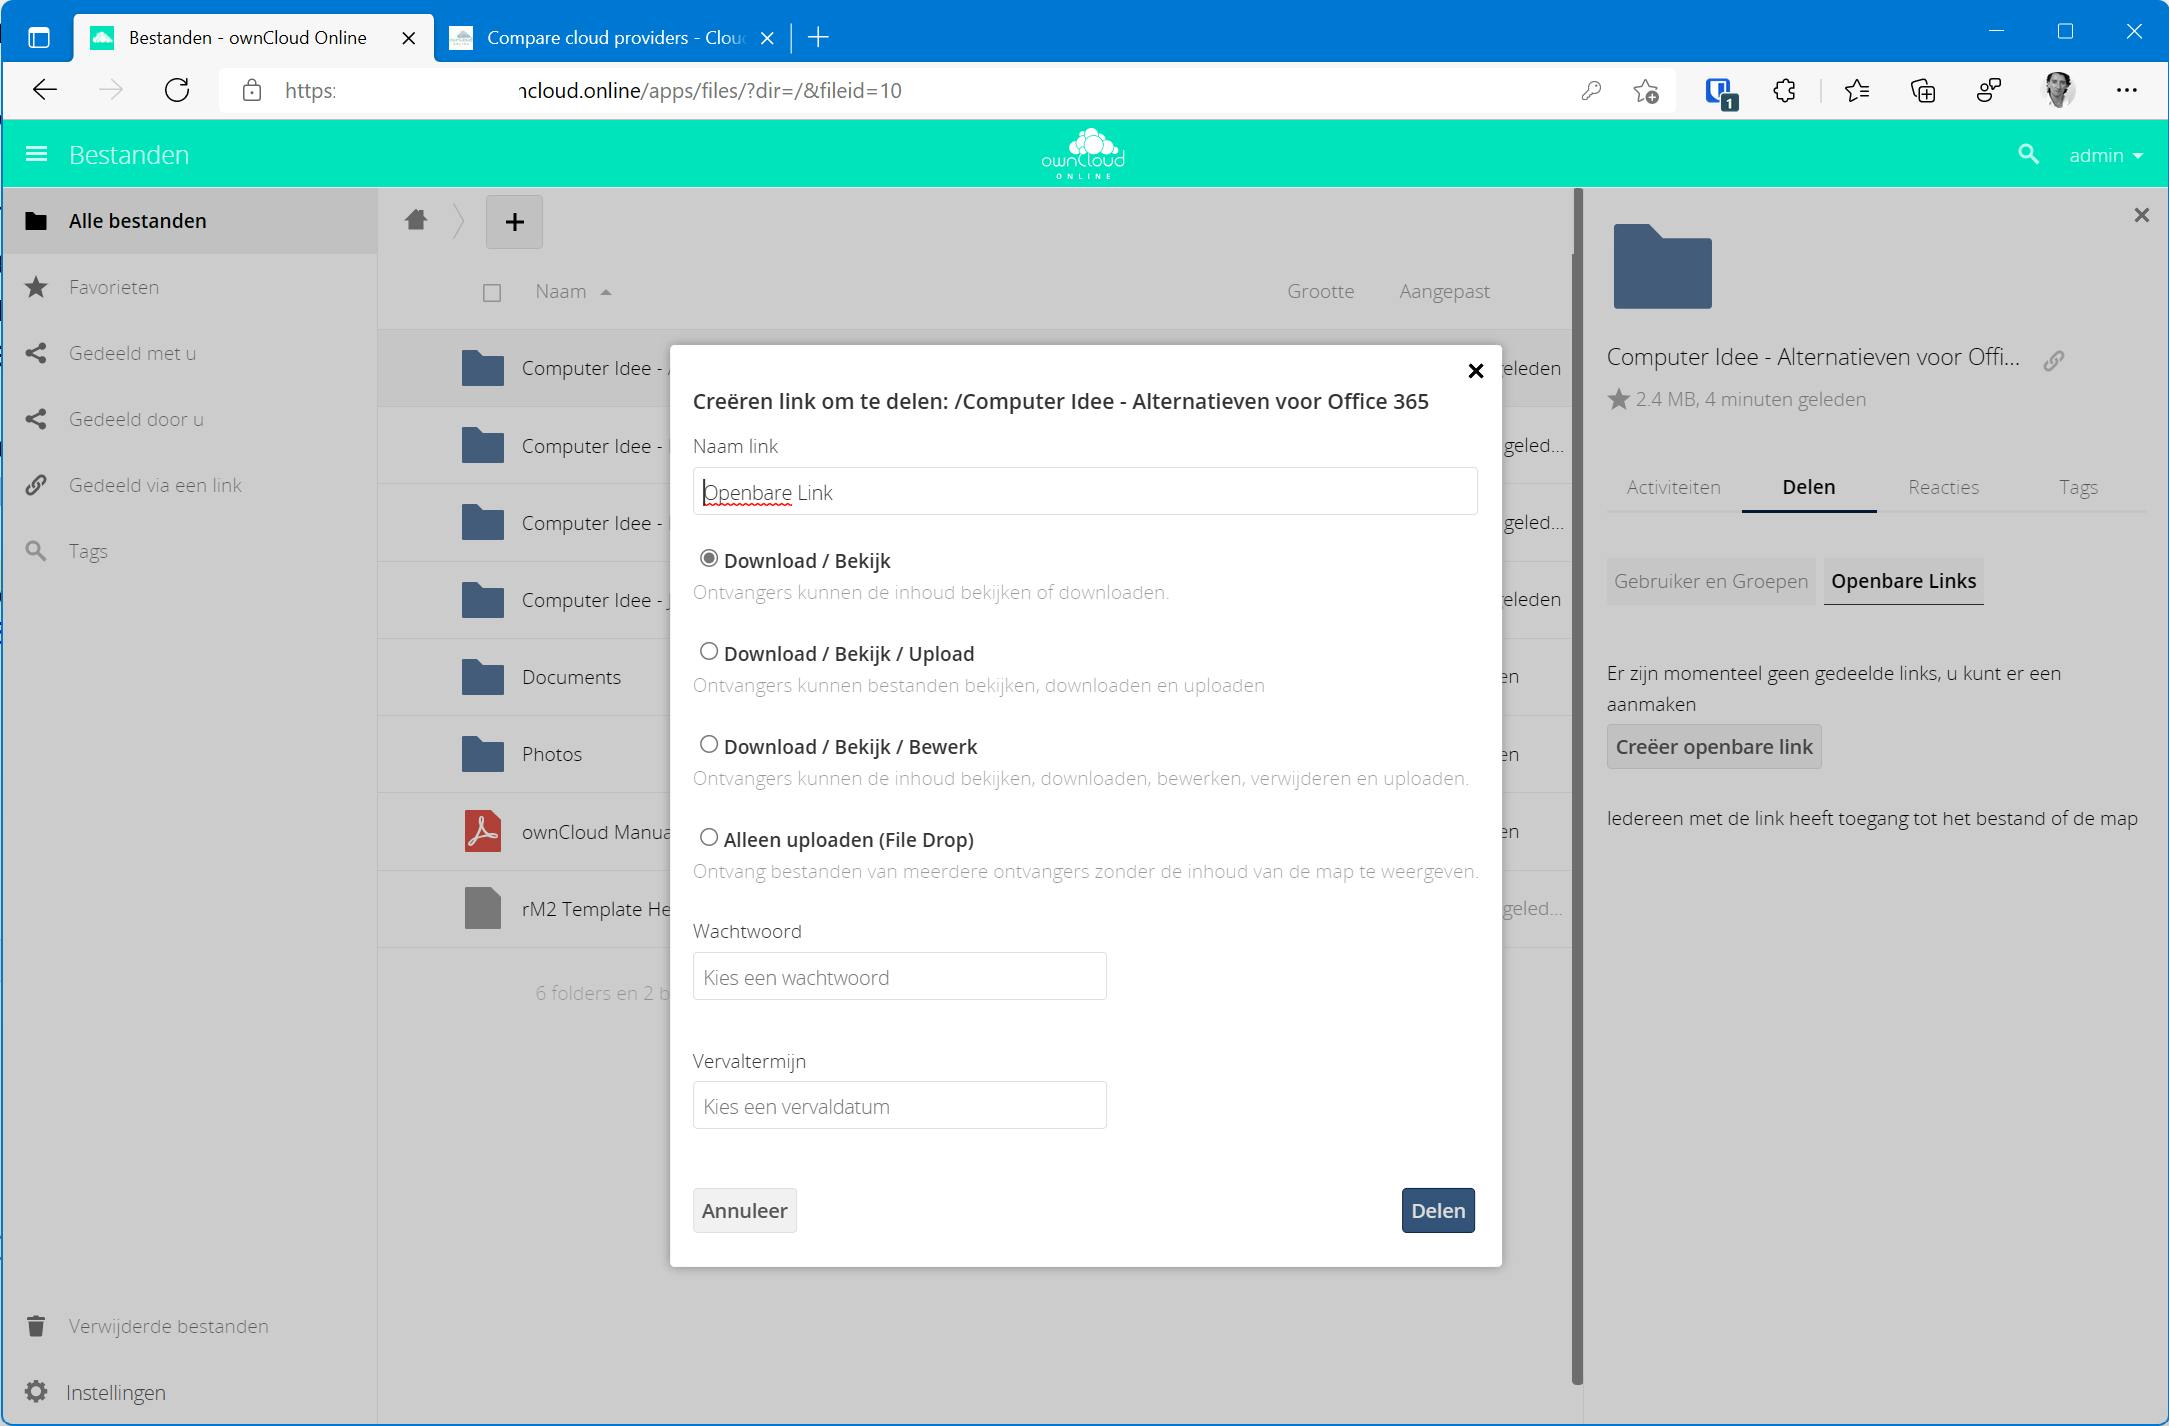Click the Delen button in dialog
This screenshot has height=1426, width=2169.
click(1437, 1210)
